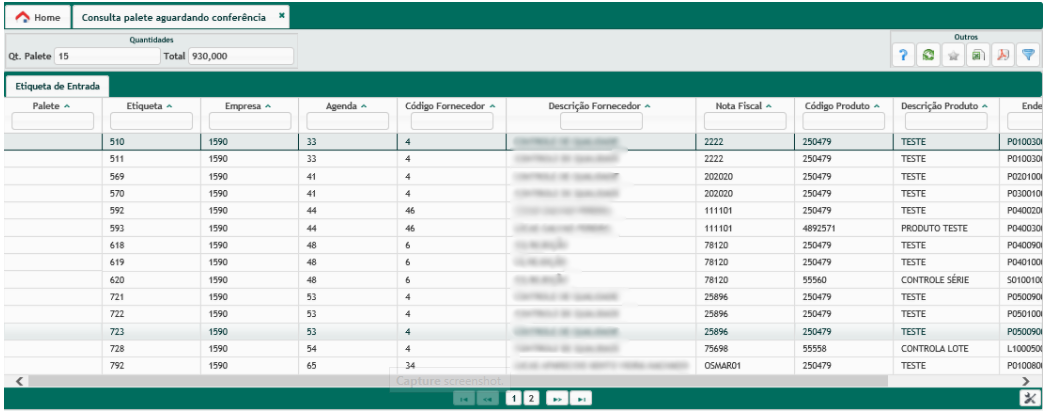Sort by Descrição Produto column header
This screenshot has height=411, width=1046.
(x=945, y=105)
